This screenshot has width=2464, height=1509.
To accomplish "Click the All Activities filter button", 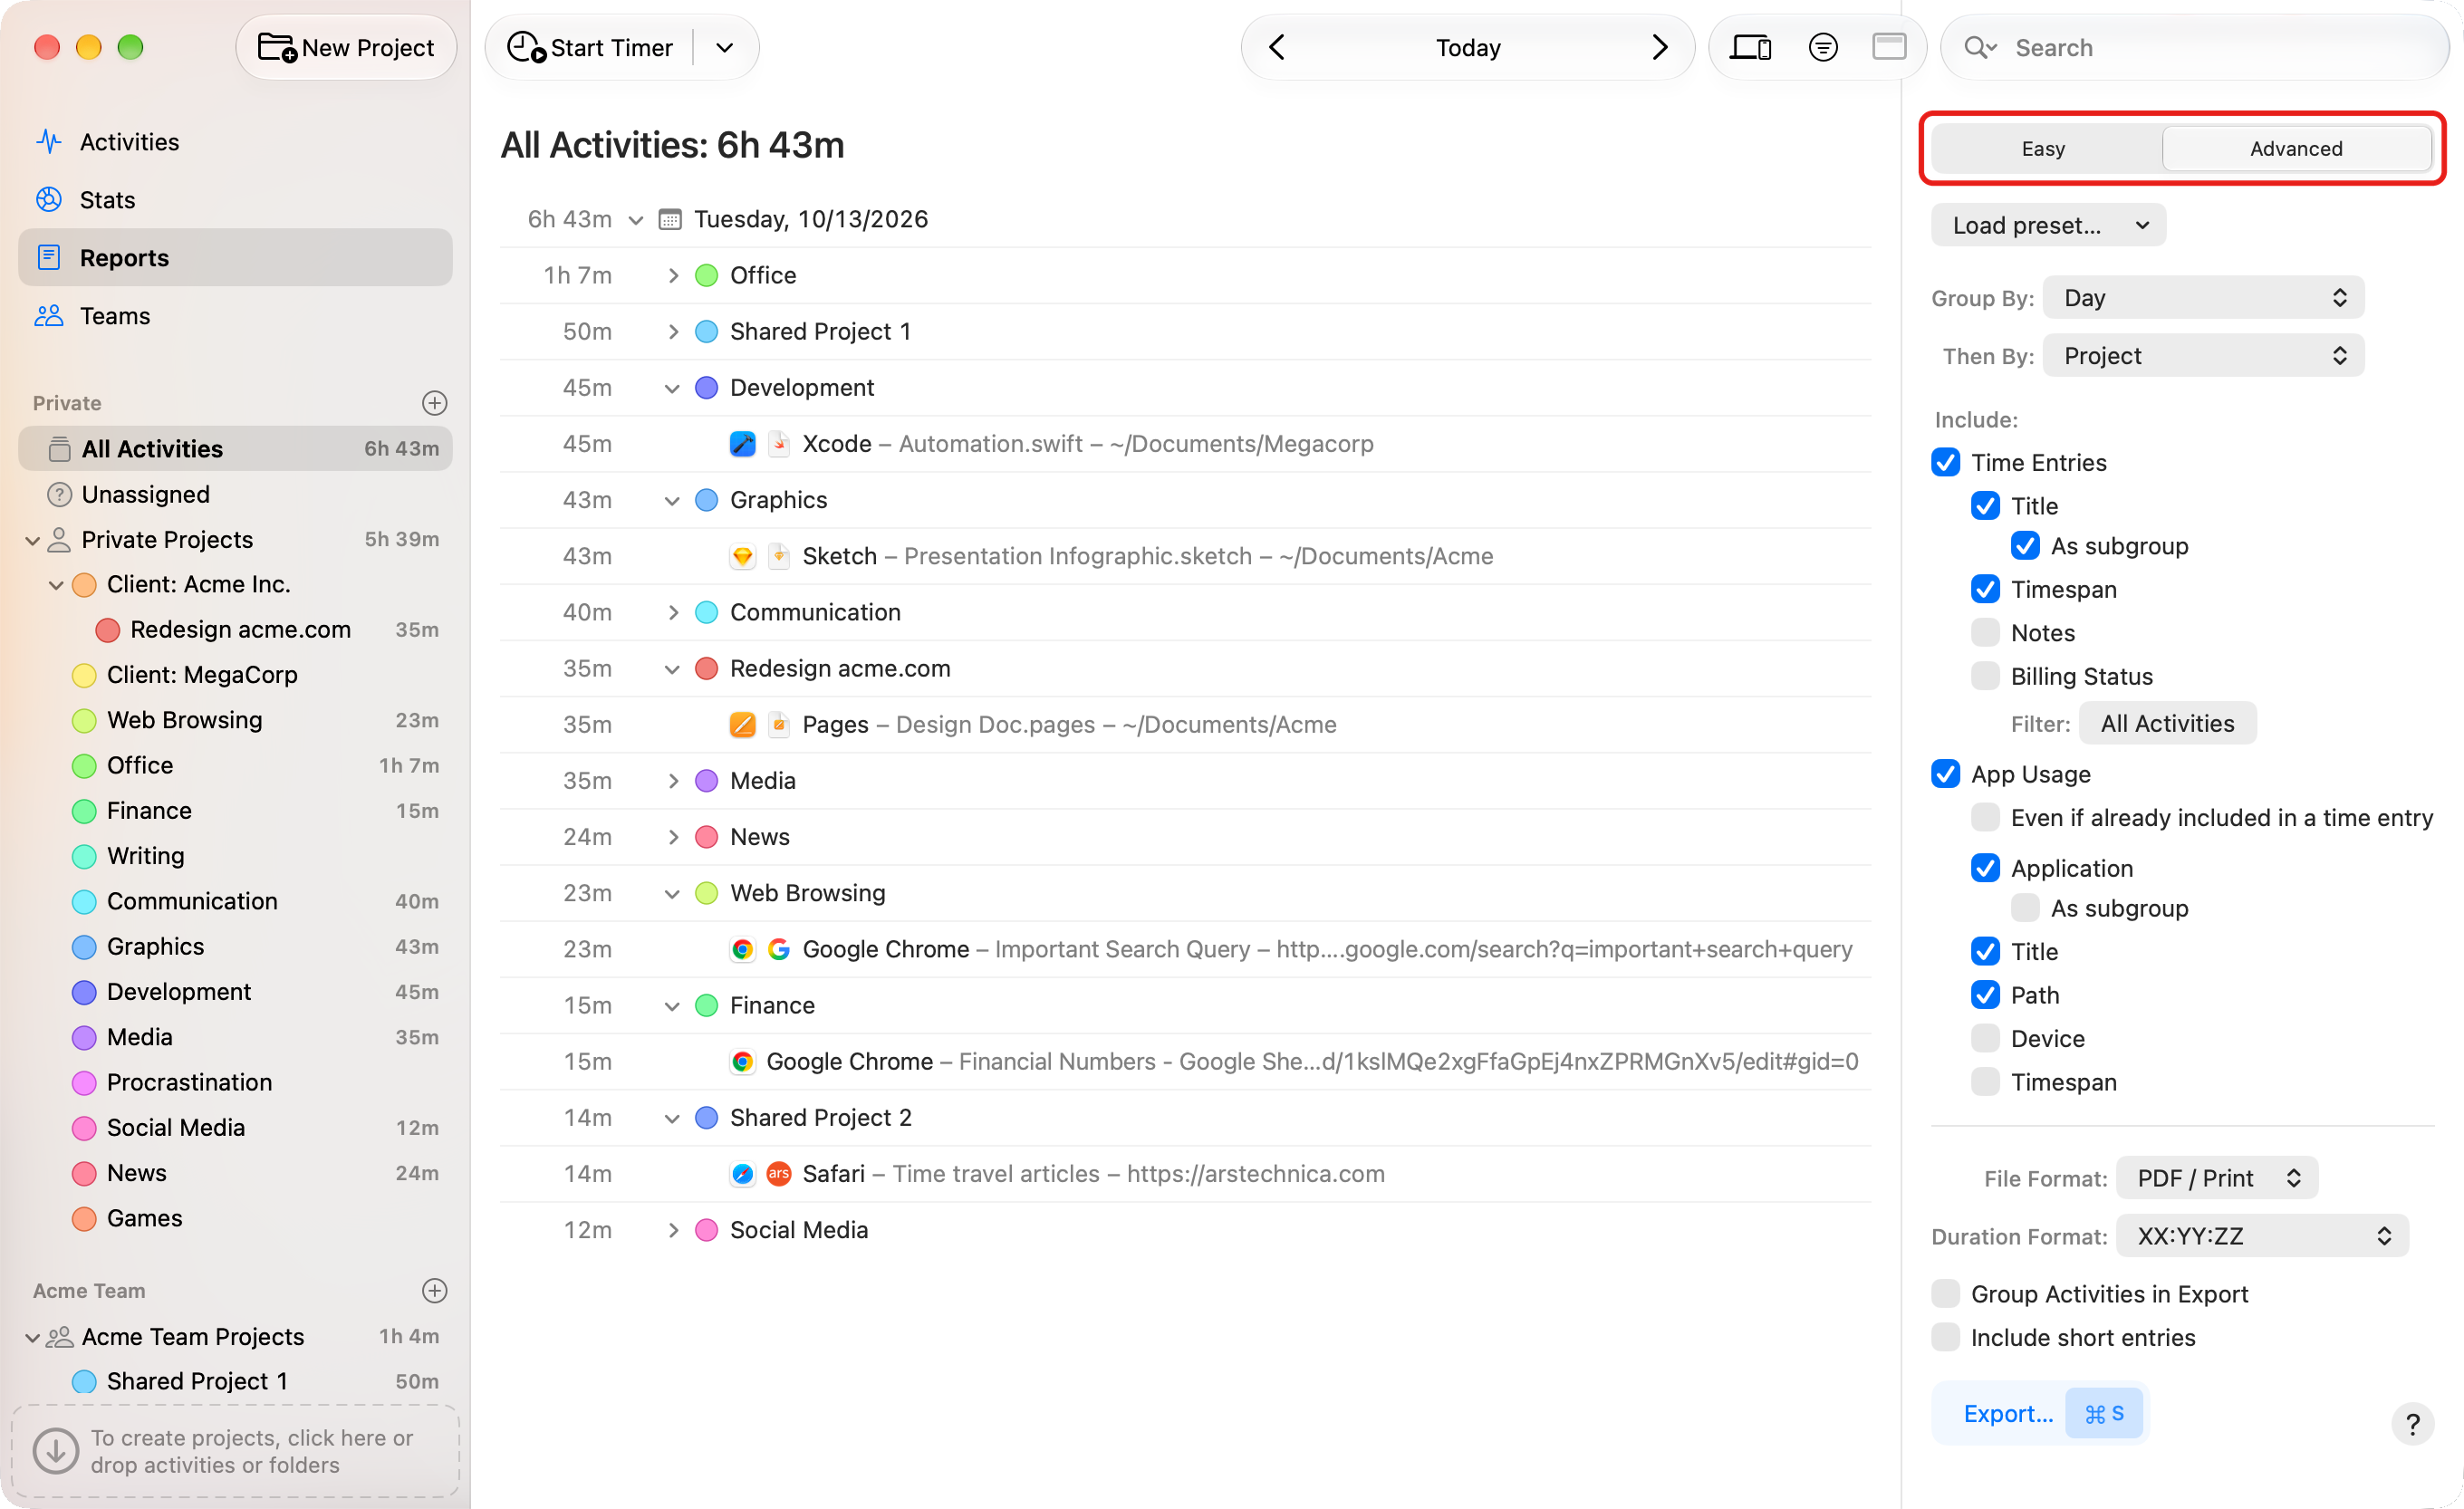I will 2167,723.
